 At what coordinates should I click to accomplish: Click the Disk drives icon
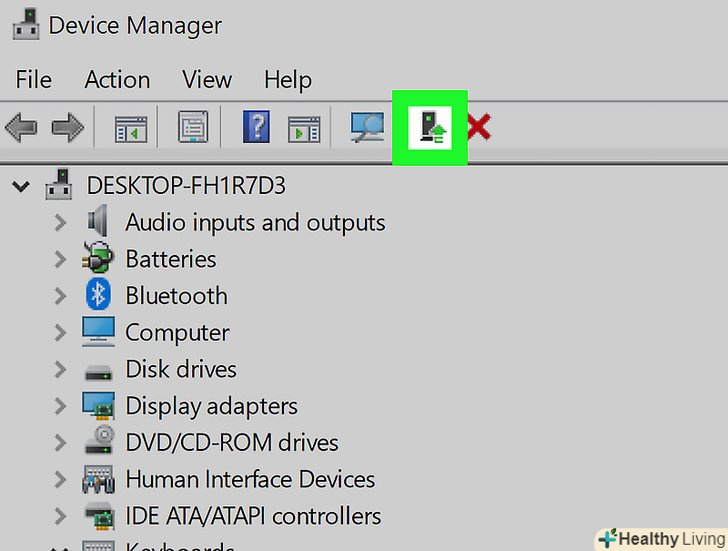coord(98,372)
